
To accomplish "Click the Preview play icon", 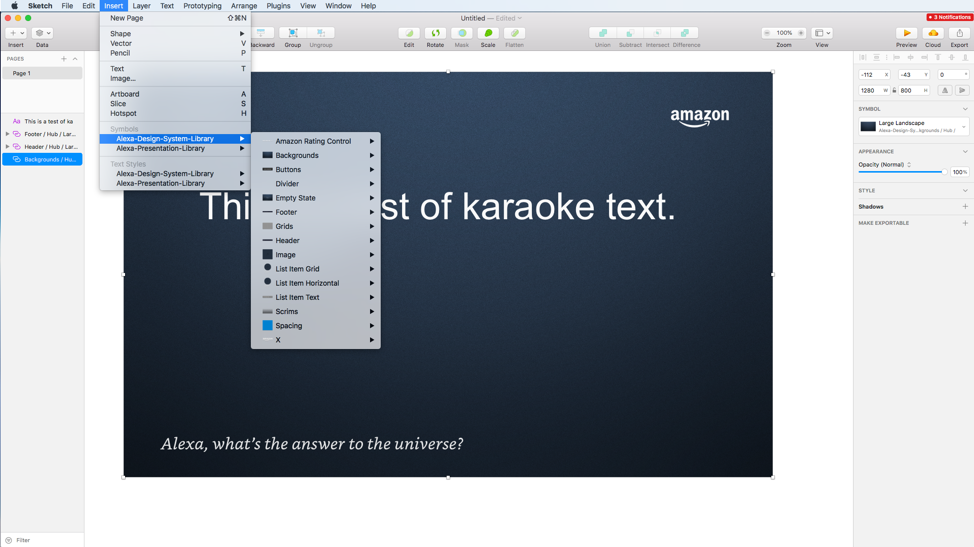I will 906,33.
